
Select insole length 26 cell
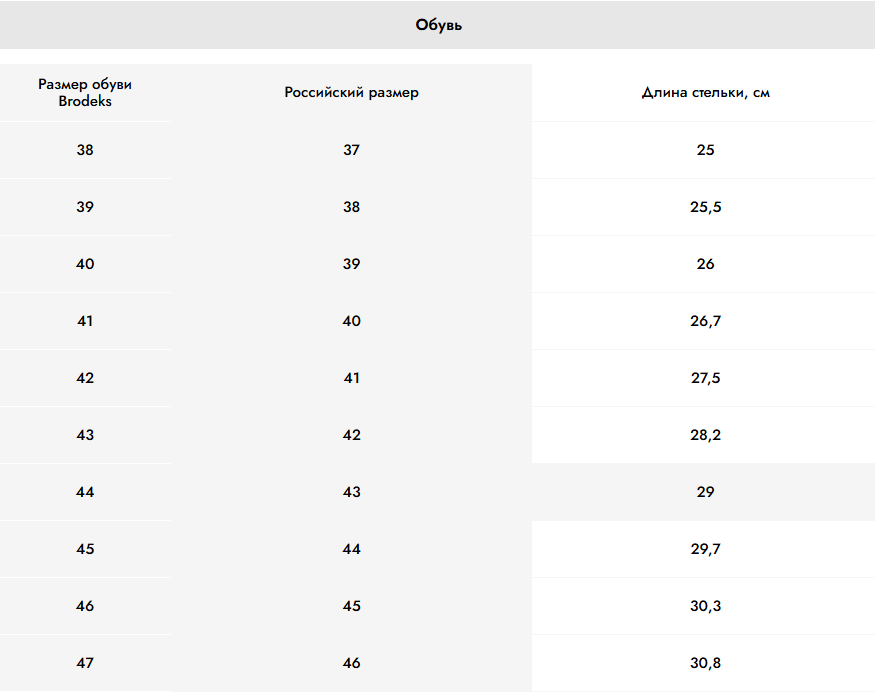(705, 264)
